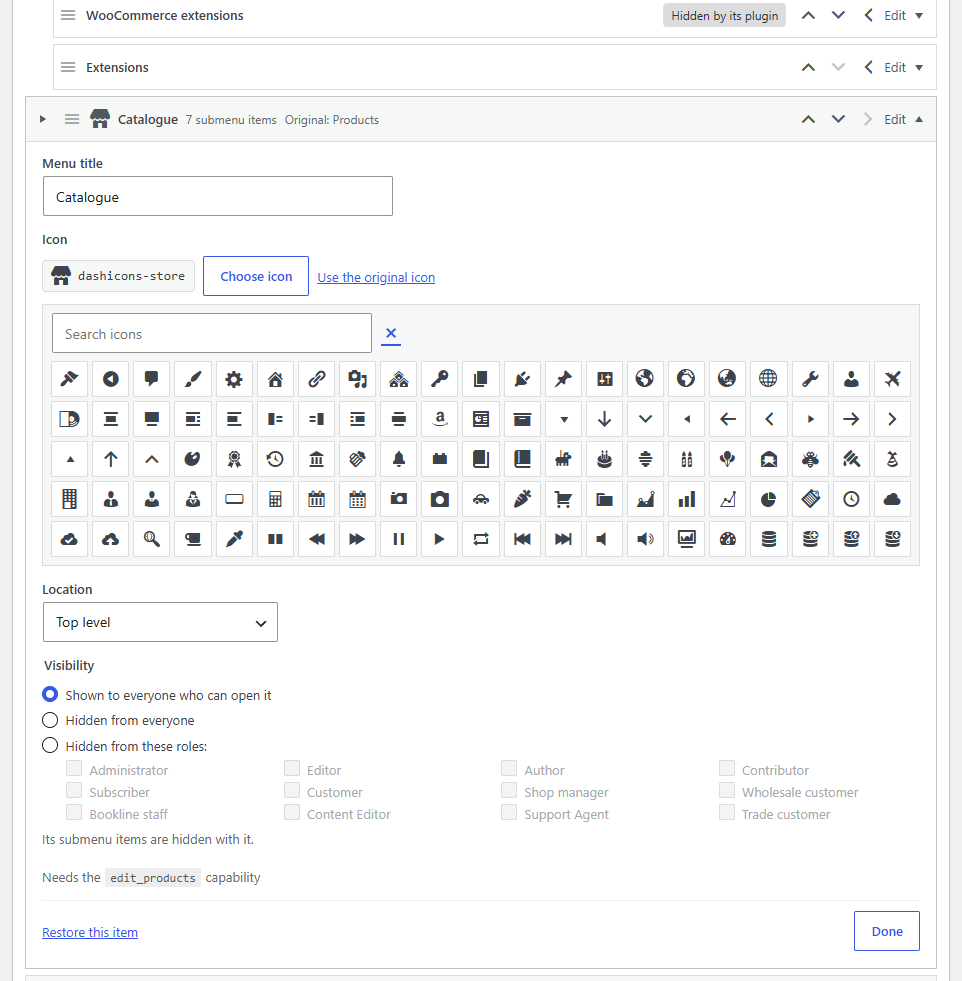The width and height of the screenshot is (962, 981).
Task: Expand Edit for Extensions row
Action: [903, 68]
